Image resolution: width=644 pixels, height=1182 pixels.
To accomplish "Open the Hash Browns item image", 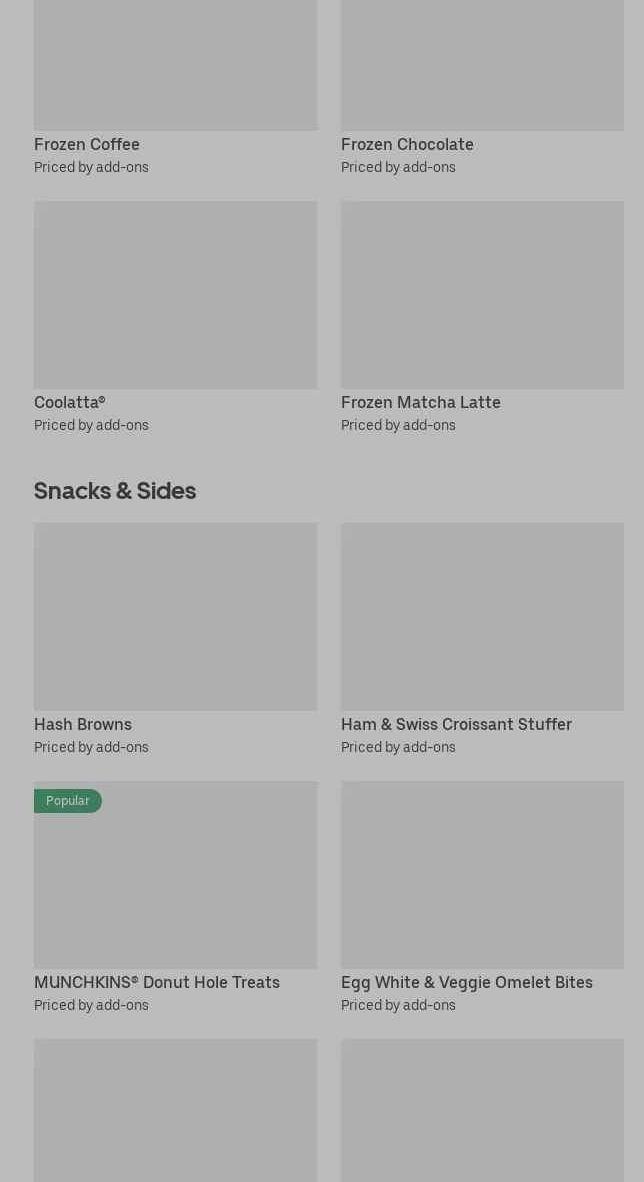I will 175,616.
